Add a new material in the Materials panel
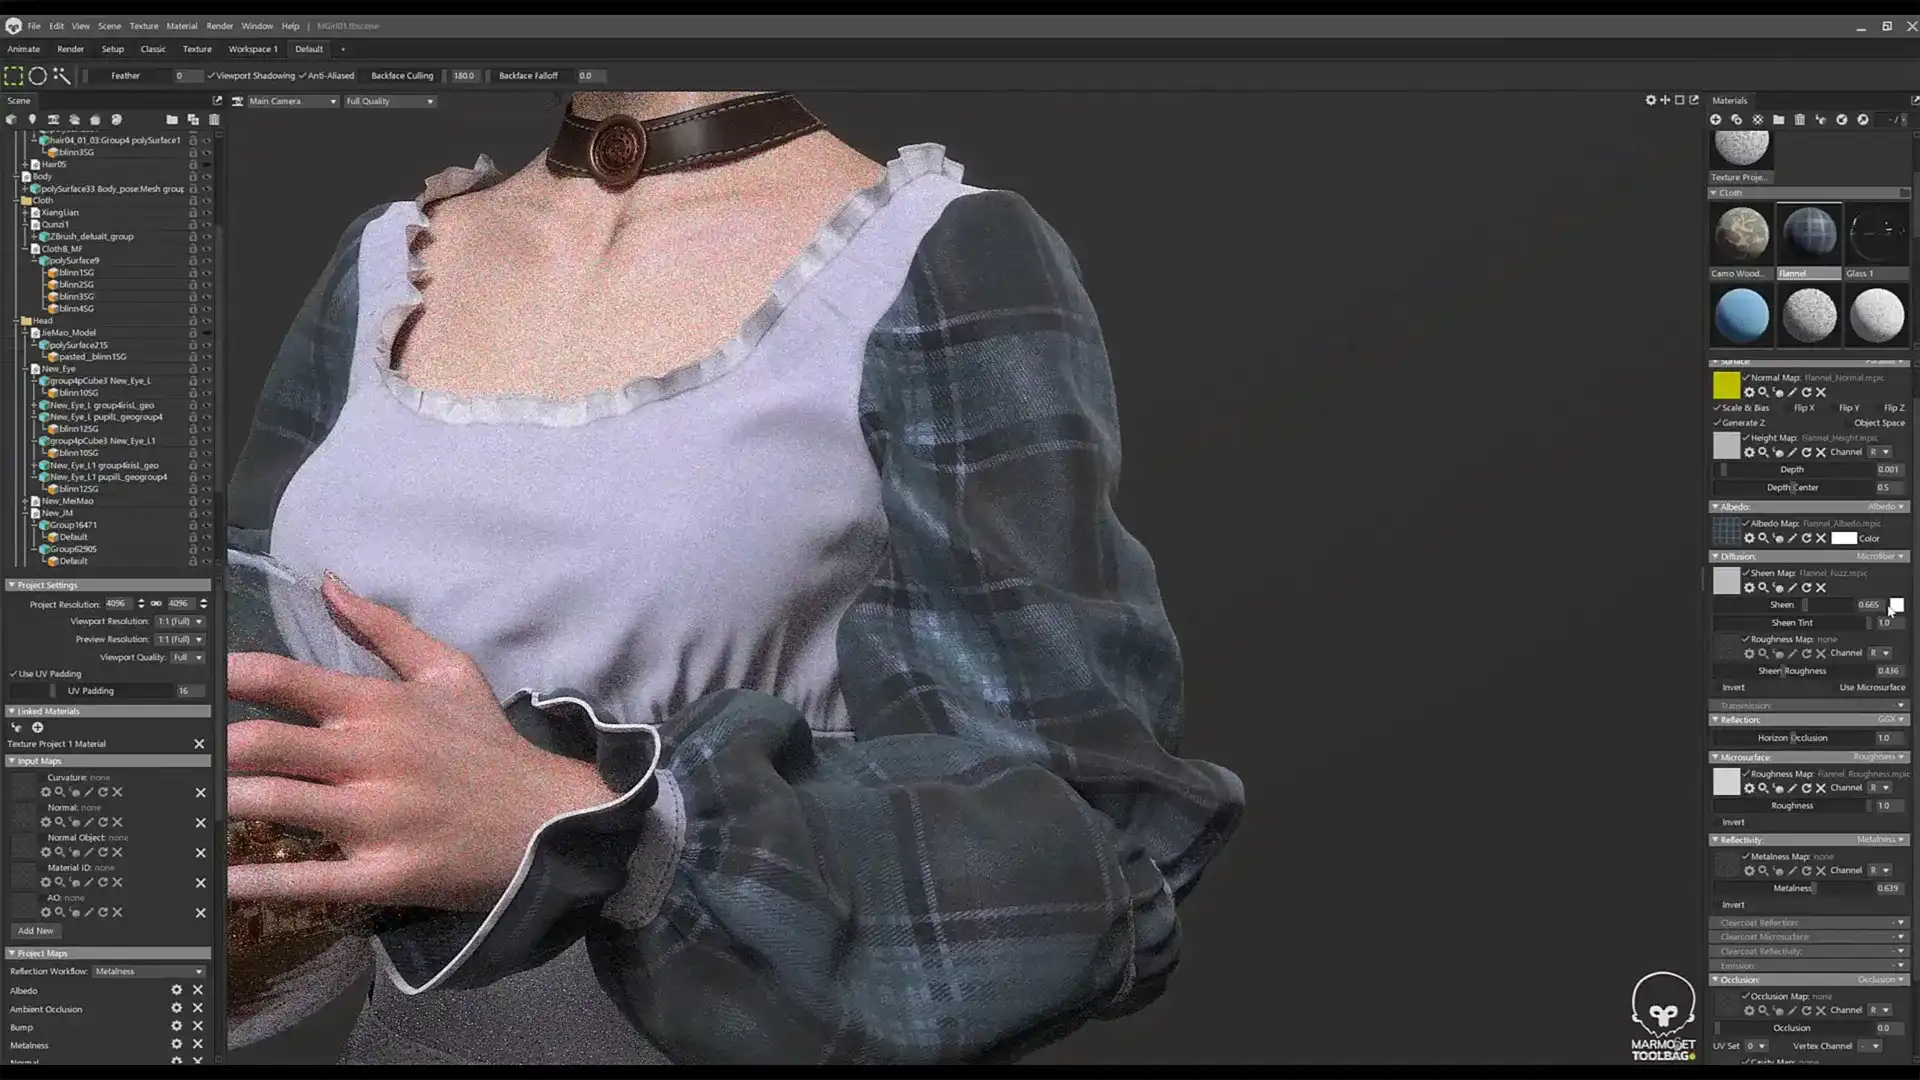 point(1716,119)
